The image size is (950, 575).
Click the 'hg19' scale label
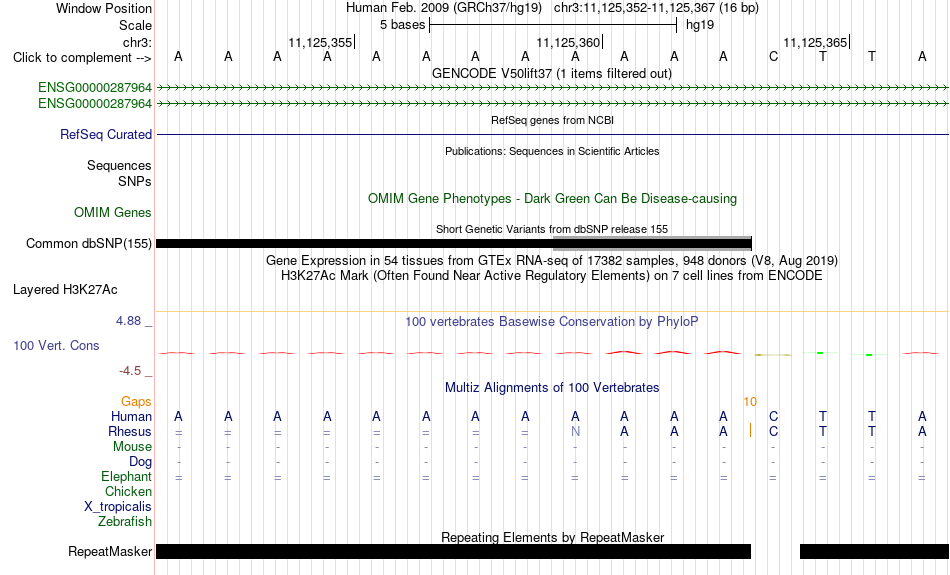point(700,25)
